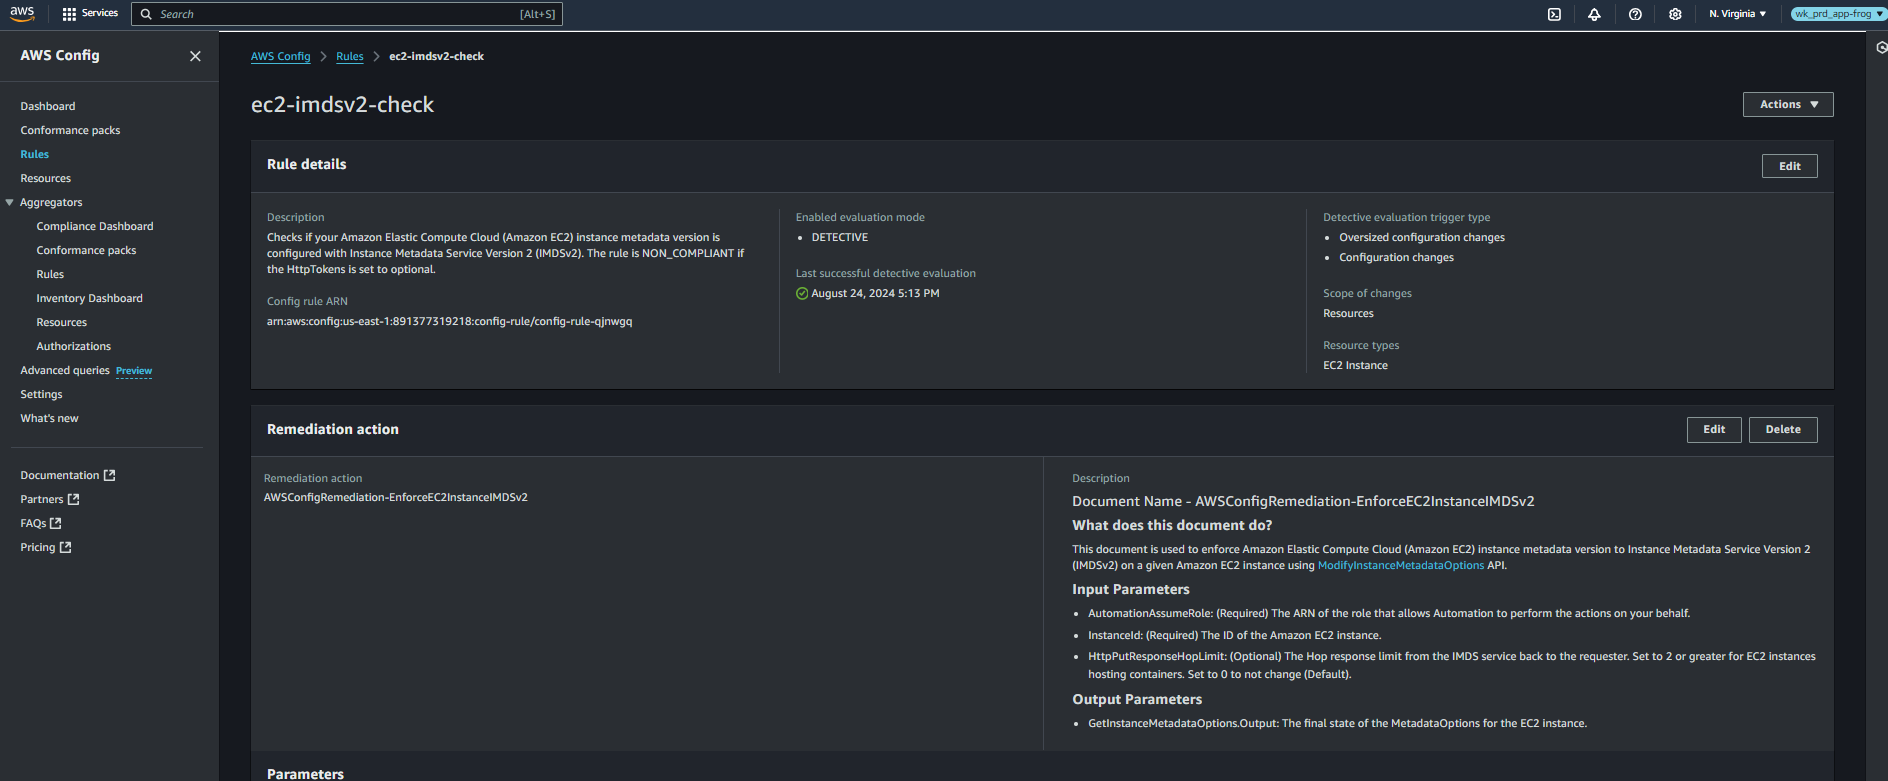The width and height of the screenshot is (1888, 781).
Task: Open Documentation external link icon
Action: [110, 475]
